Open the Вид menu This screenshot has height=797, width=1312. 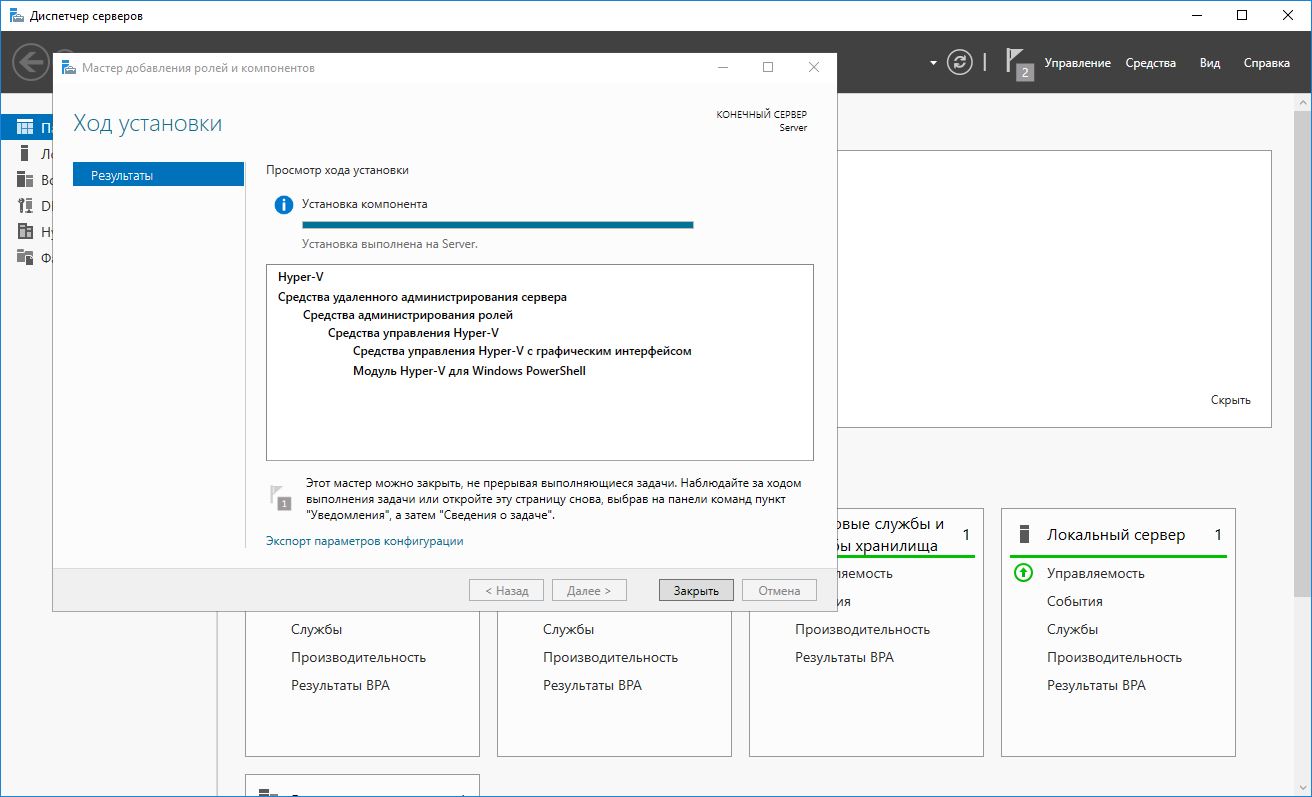point(1209,63)
